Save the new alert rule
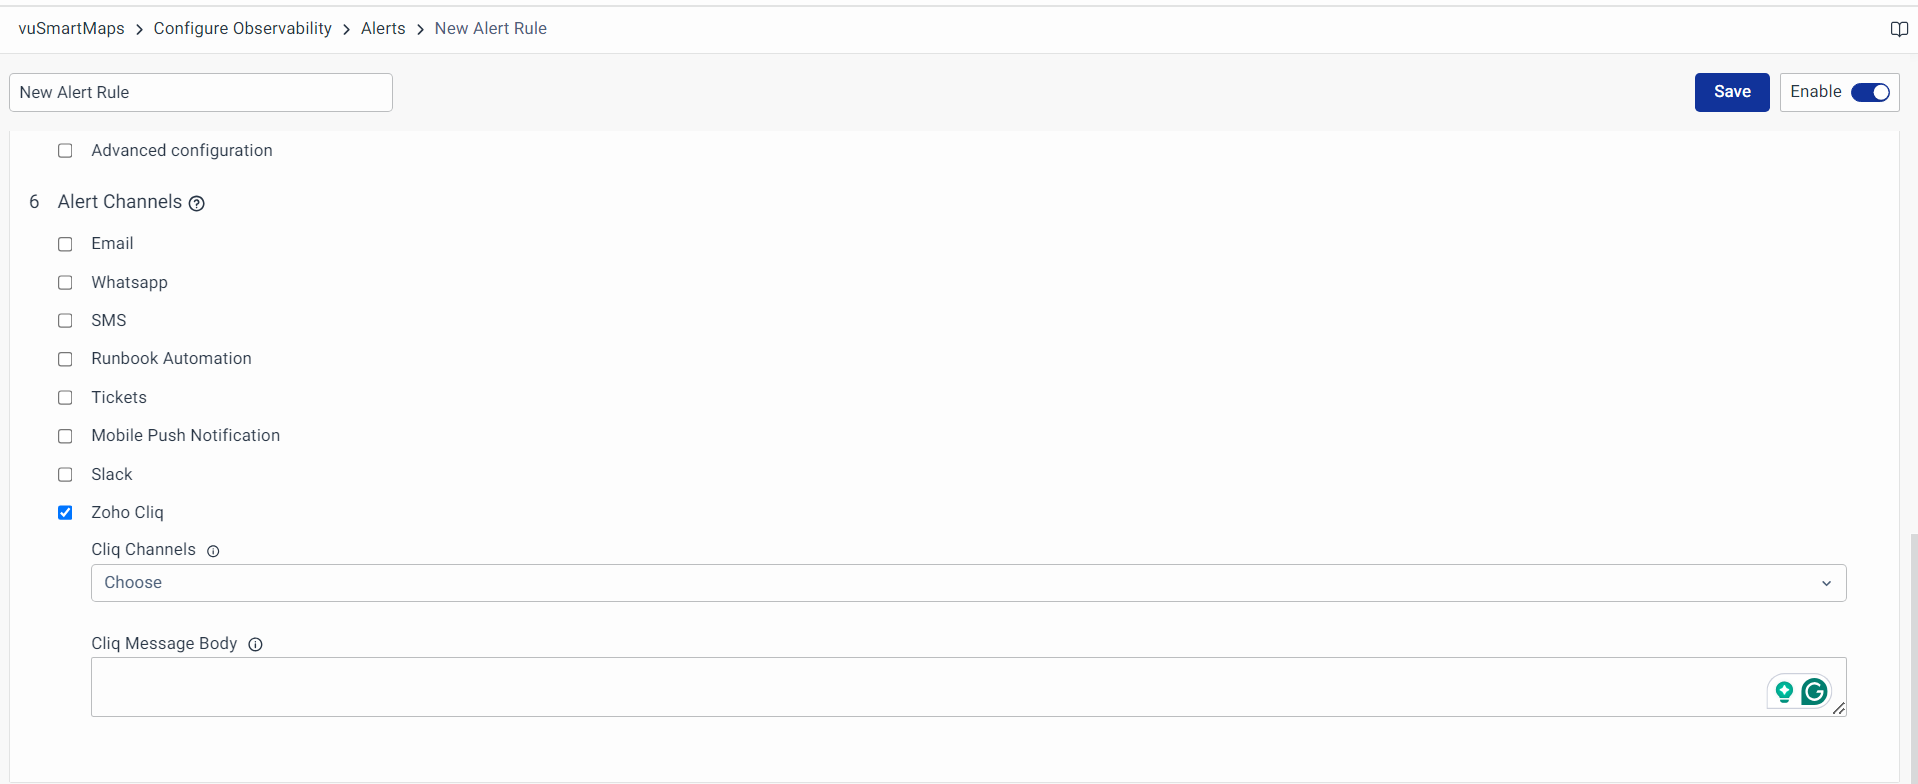Screen dimensions: 1918x784 (1731, 92)
